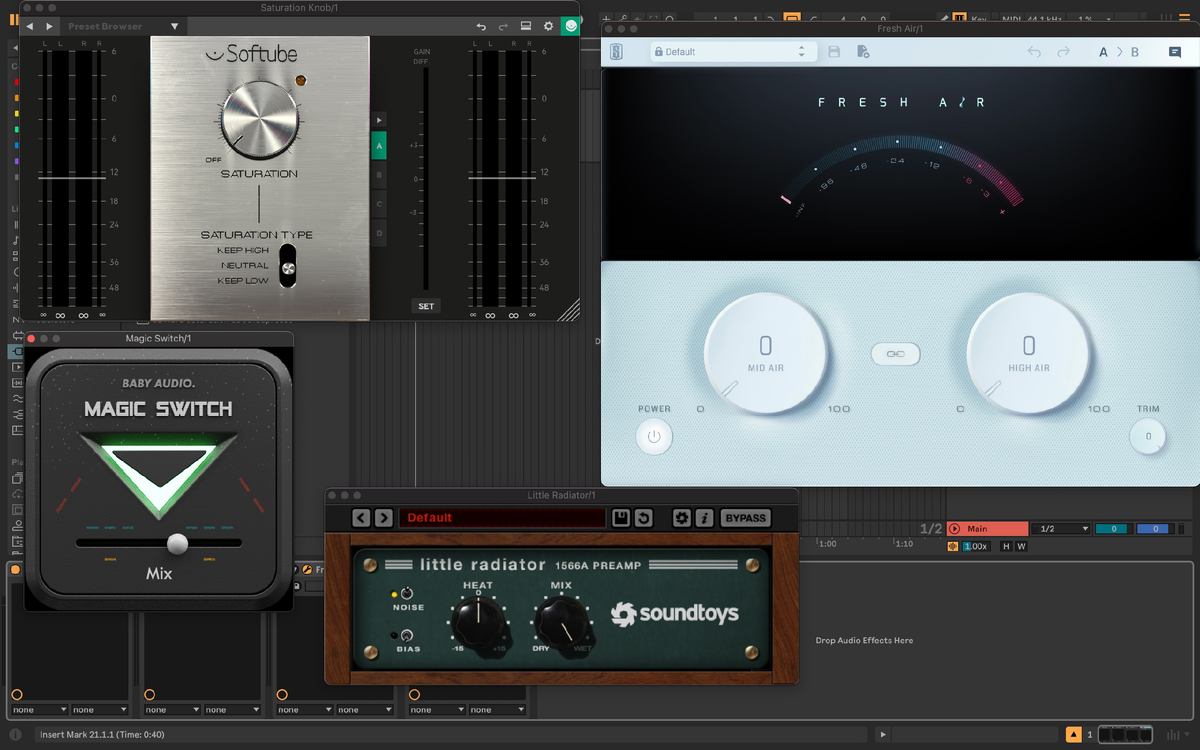The height and width of the screenshot is (750, 1200).
Task: Switch to state A in Fresh Air
Action: [1104, 52]
